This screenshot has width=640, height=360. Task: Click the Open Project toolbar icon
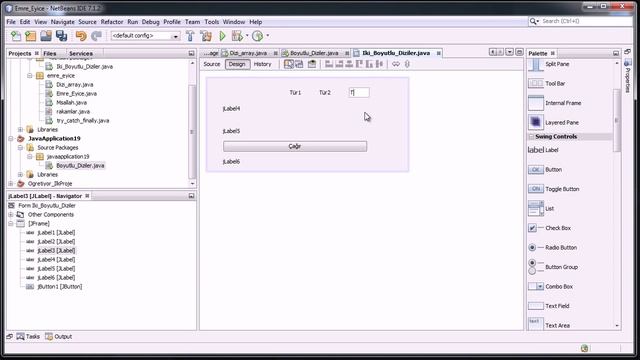[x=46, y=36]
